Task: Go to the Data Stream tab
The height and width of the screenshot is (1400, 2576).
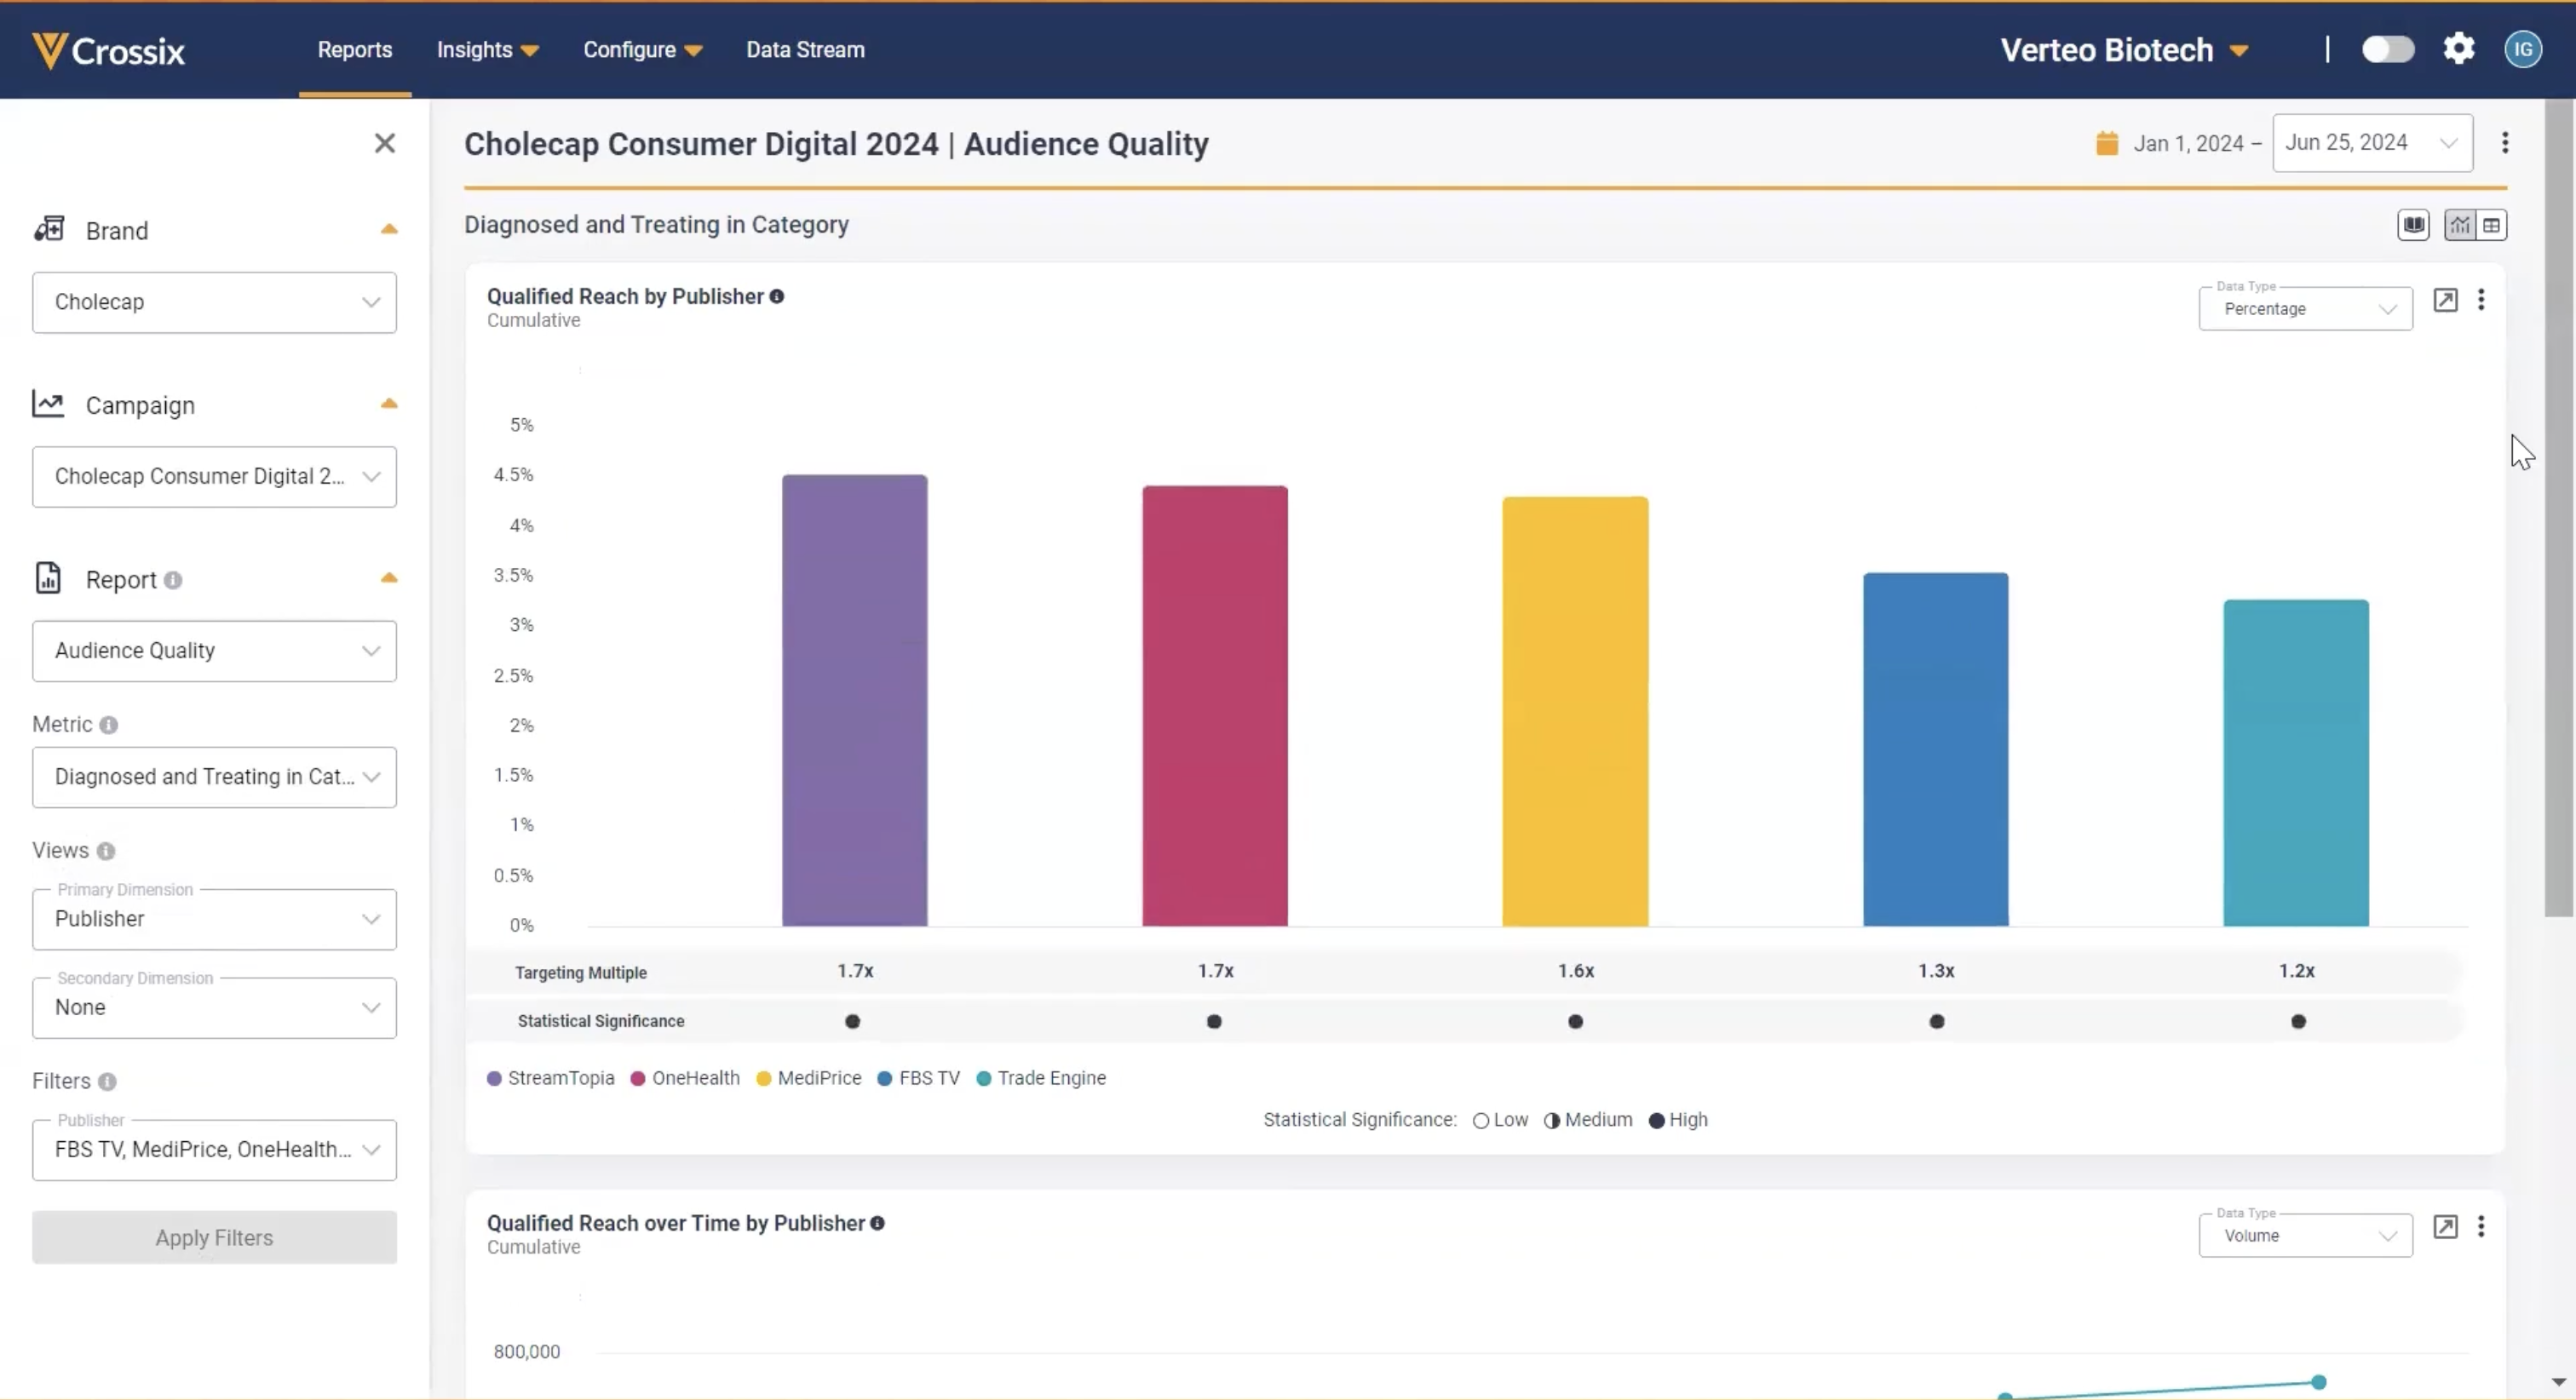Action: tap(805, 50)
